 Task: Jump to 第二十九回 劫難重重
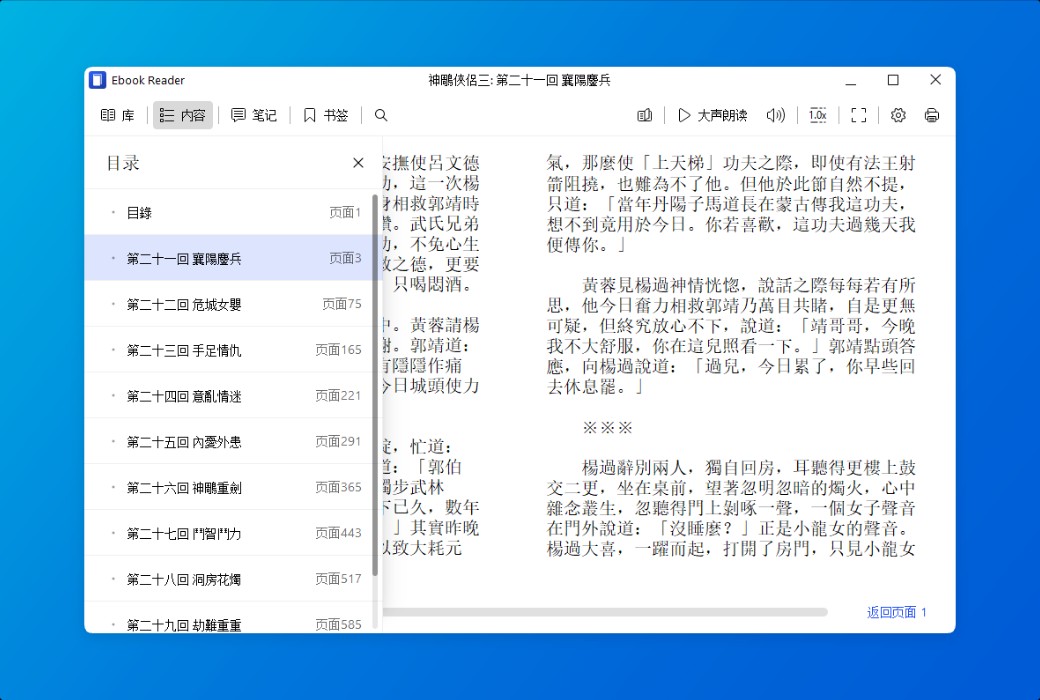click(200, 624)
